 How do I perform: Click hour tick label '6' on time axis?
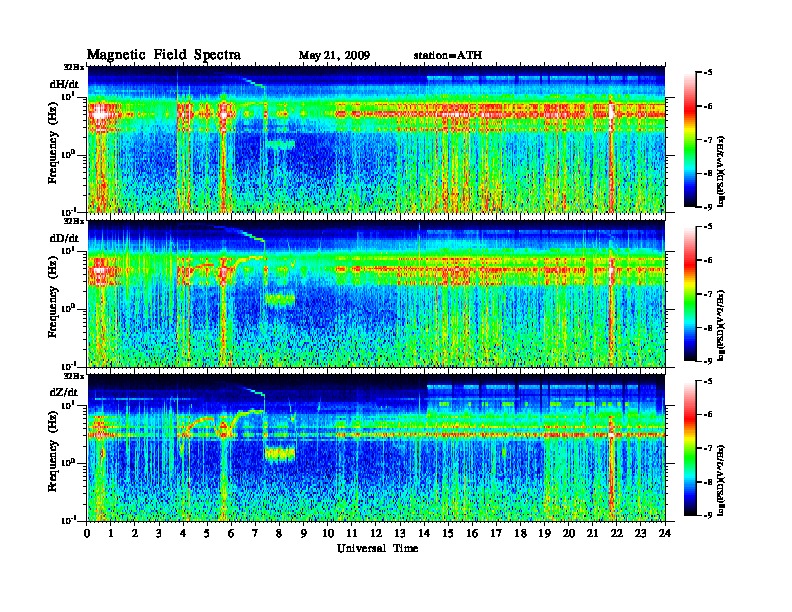231,534
